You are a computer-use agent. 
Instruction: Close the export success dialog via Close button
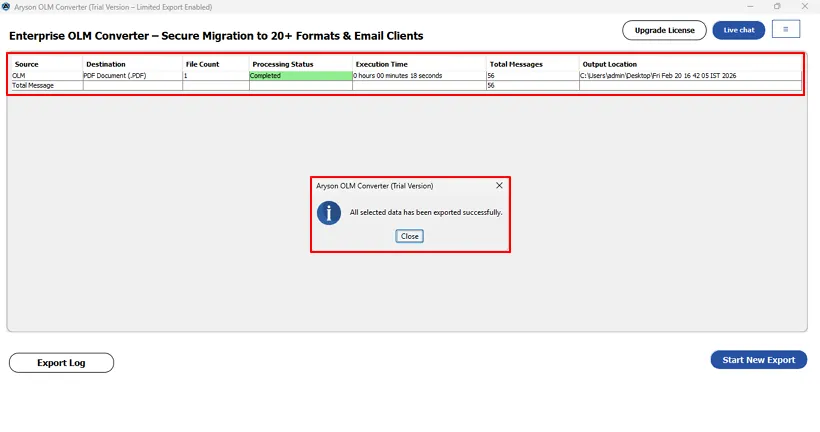tap(409, 236)
